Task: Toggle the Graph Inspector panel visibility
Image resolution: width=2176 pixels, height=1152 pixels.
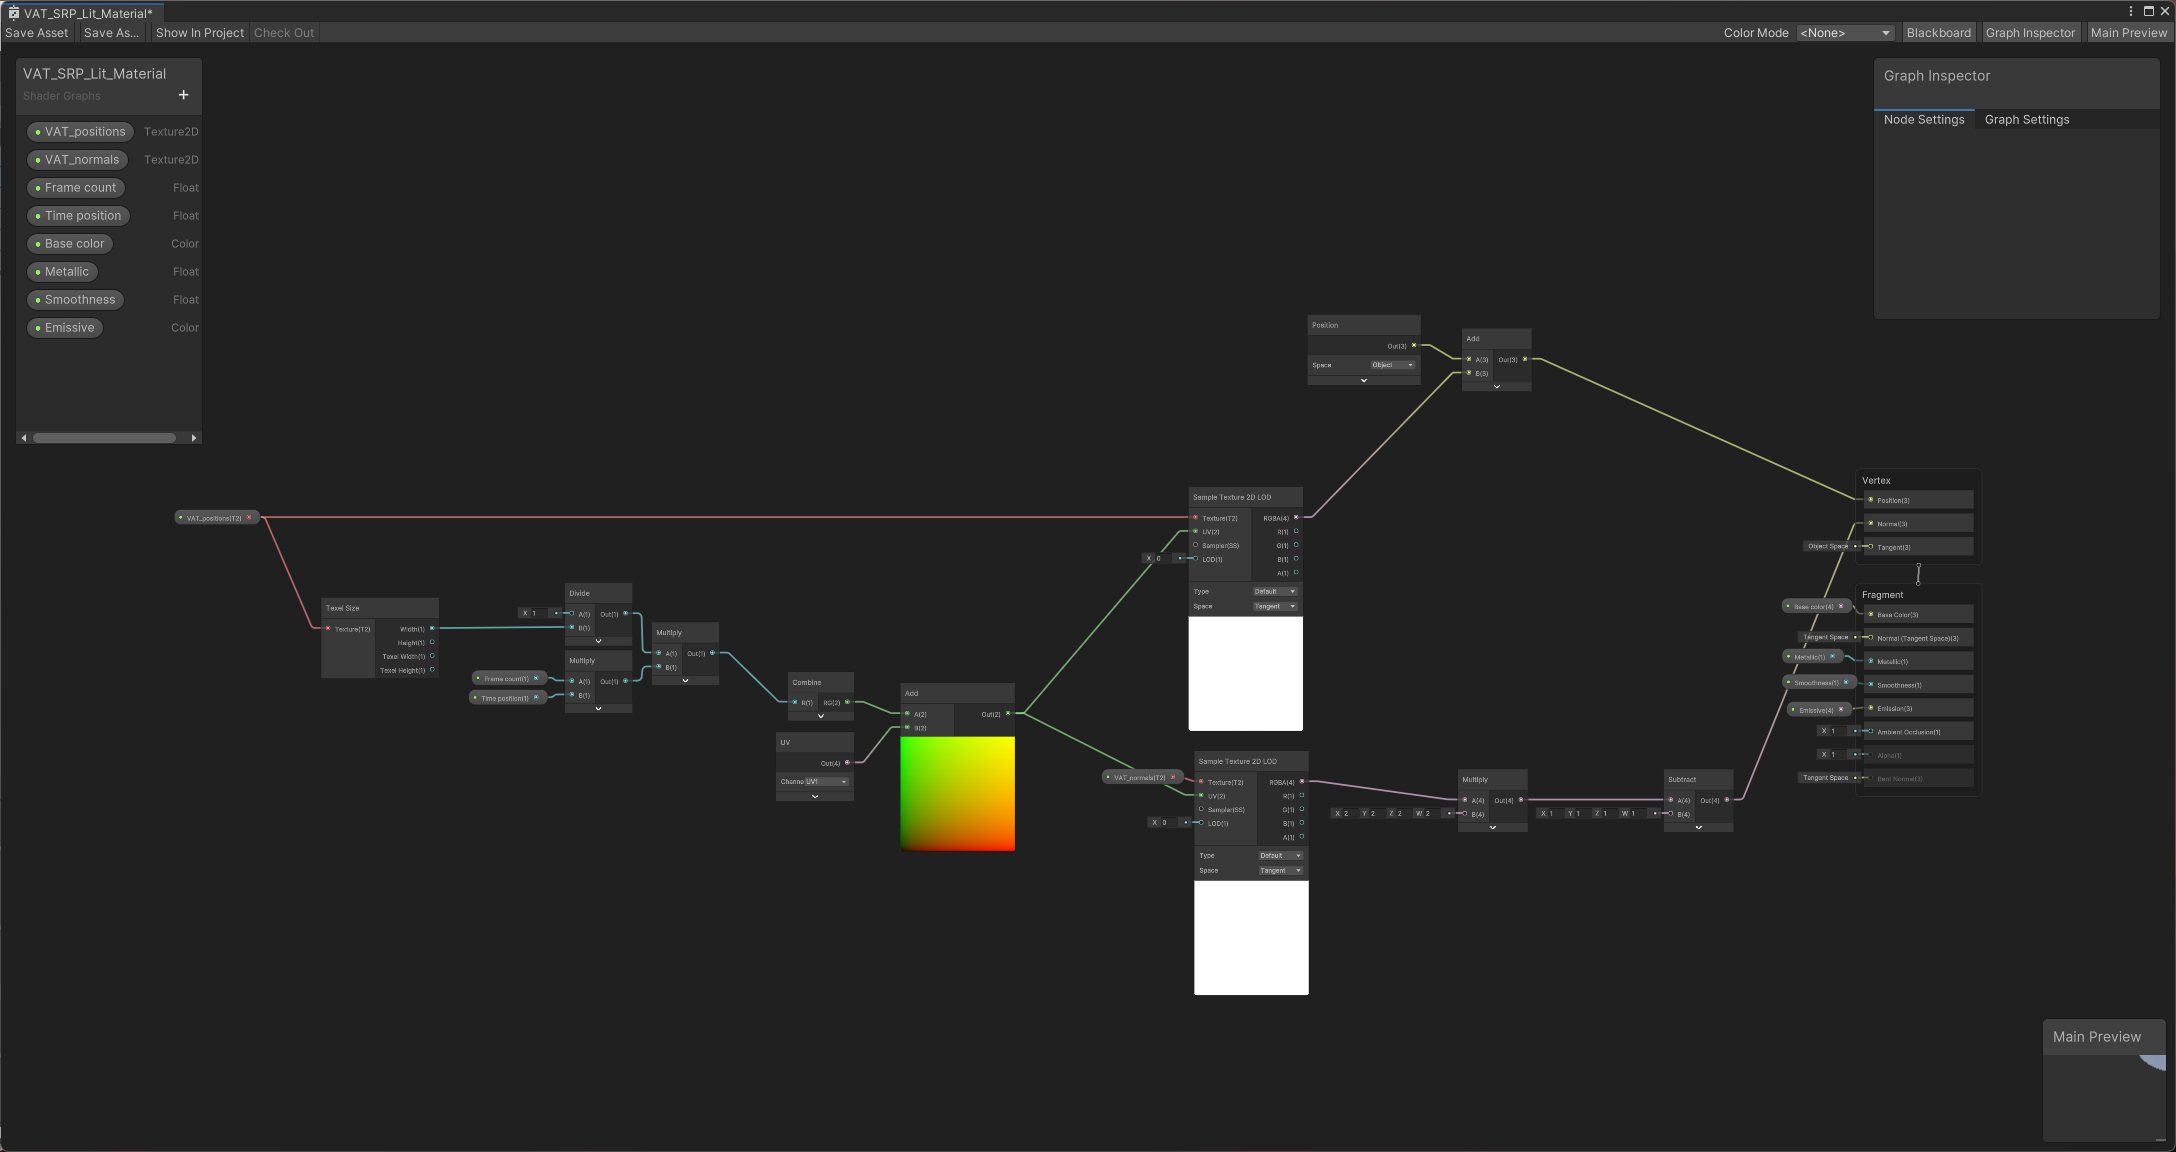Action: coord(2030,33)
